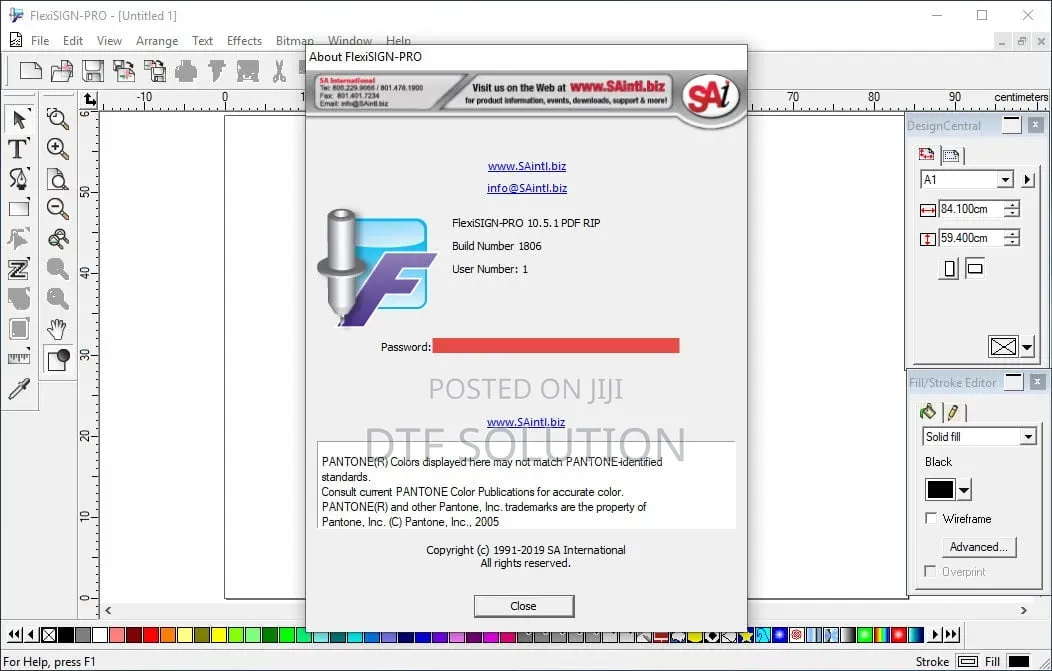The width and height of the screenshot is (1052, 671).
Task: Click the width 84.100cm spinner arrows
Action: 1012,209
